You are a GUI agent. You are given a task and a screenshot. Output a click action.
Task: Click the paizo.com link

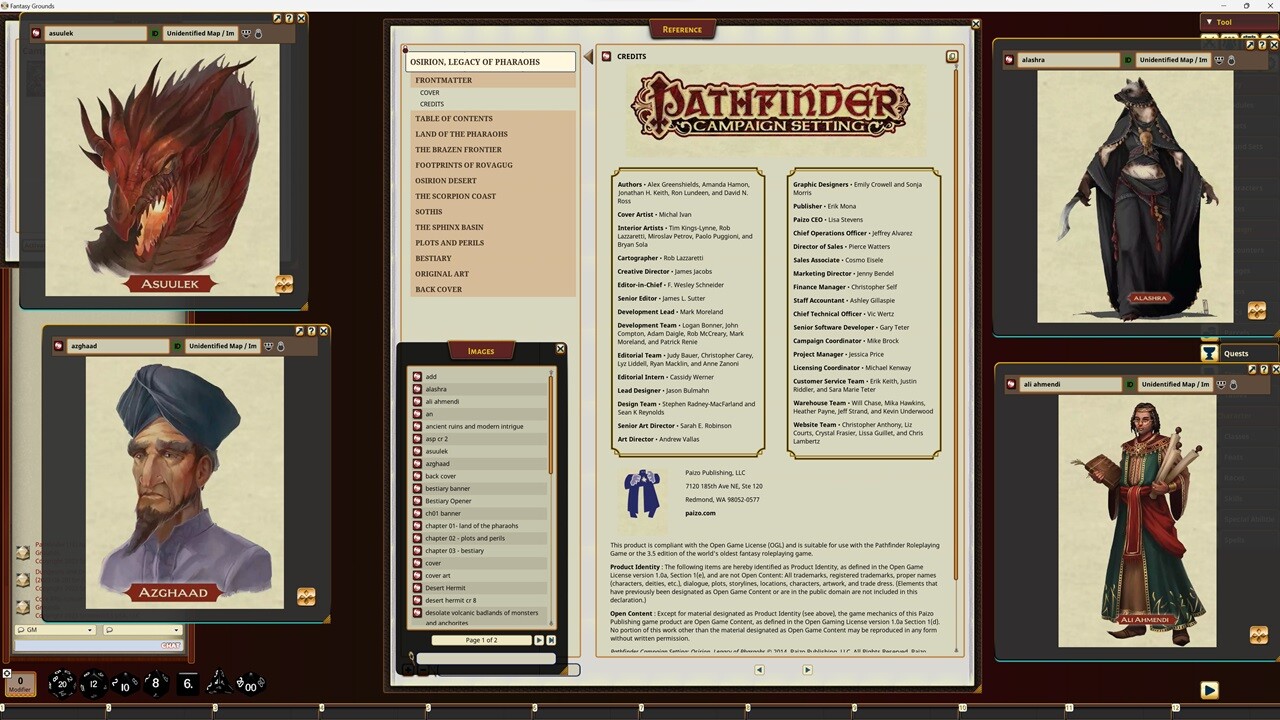click(x=700, y=513)
